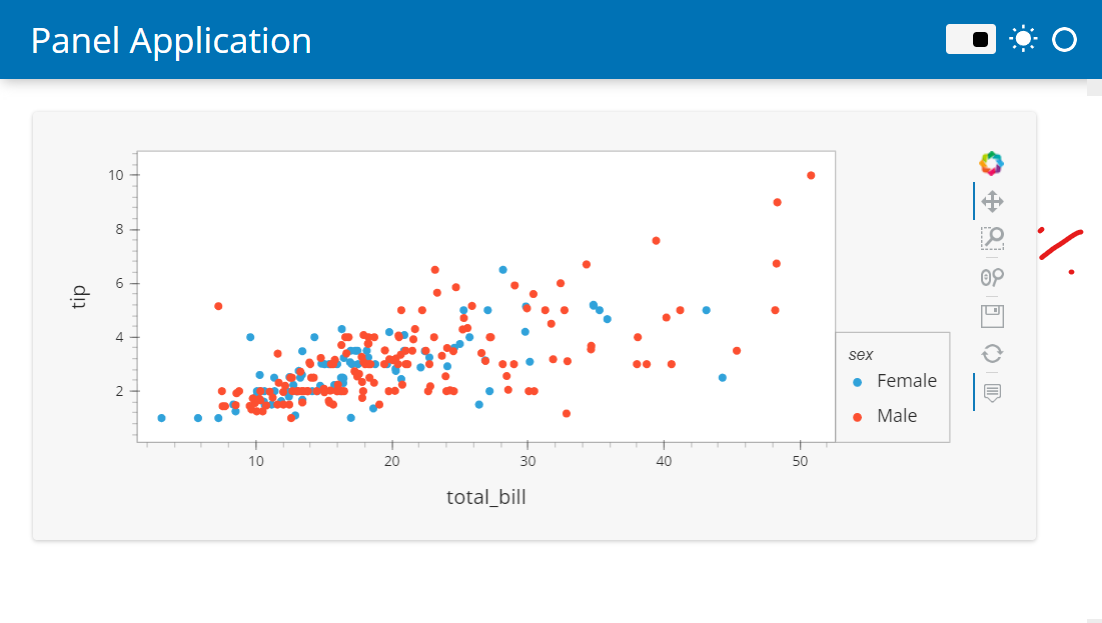Activate the Box Zoom tool

coord(991,239)
